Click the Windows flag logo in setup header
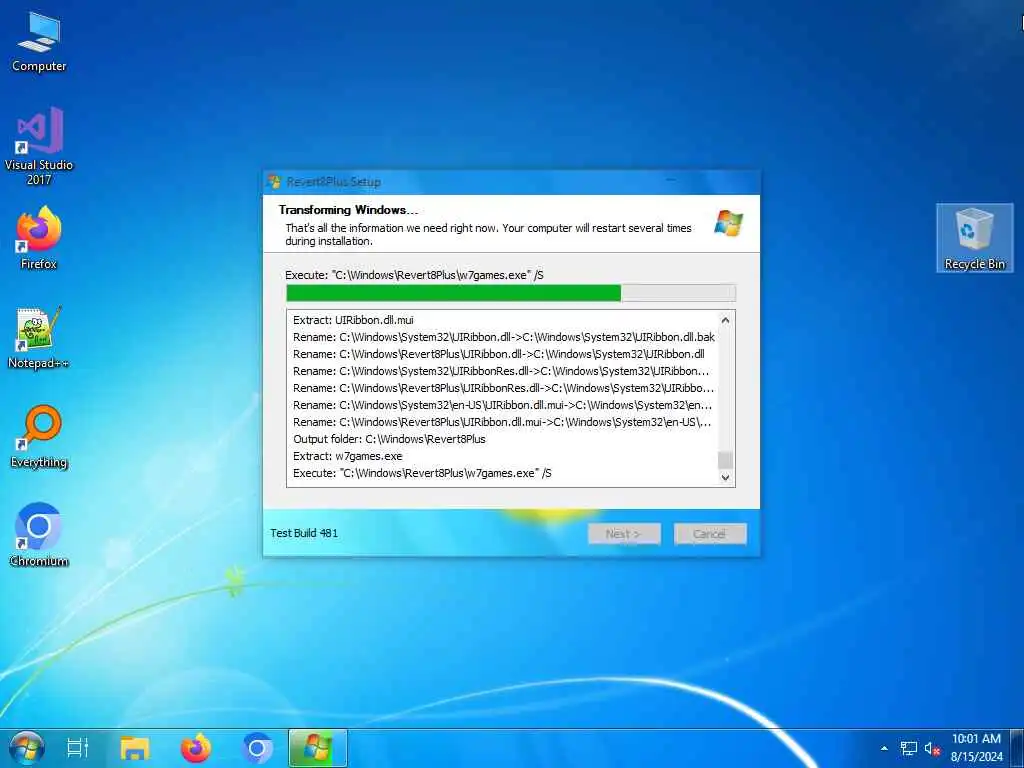 [x=728, y=223]
